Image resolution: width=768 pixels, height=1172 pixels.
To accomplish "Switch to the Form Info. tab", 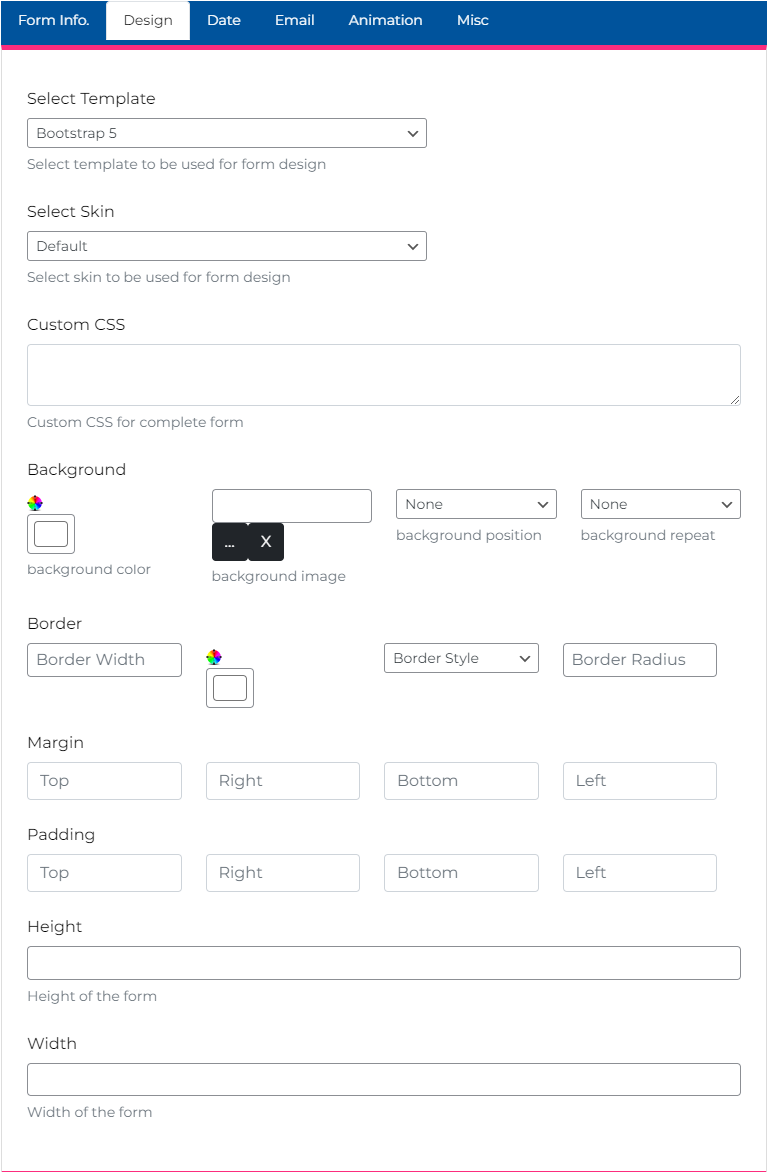I will (x=54, y=20).
